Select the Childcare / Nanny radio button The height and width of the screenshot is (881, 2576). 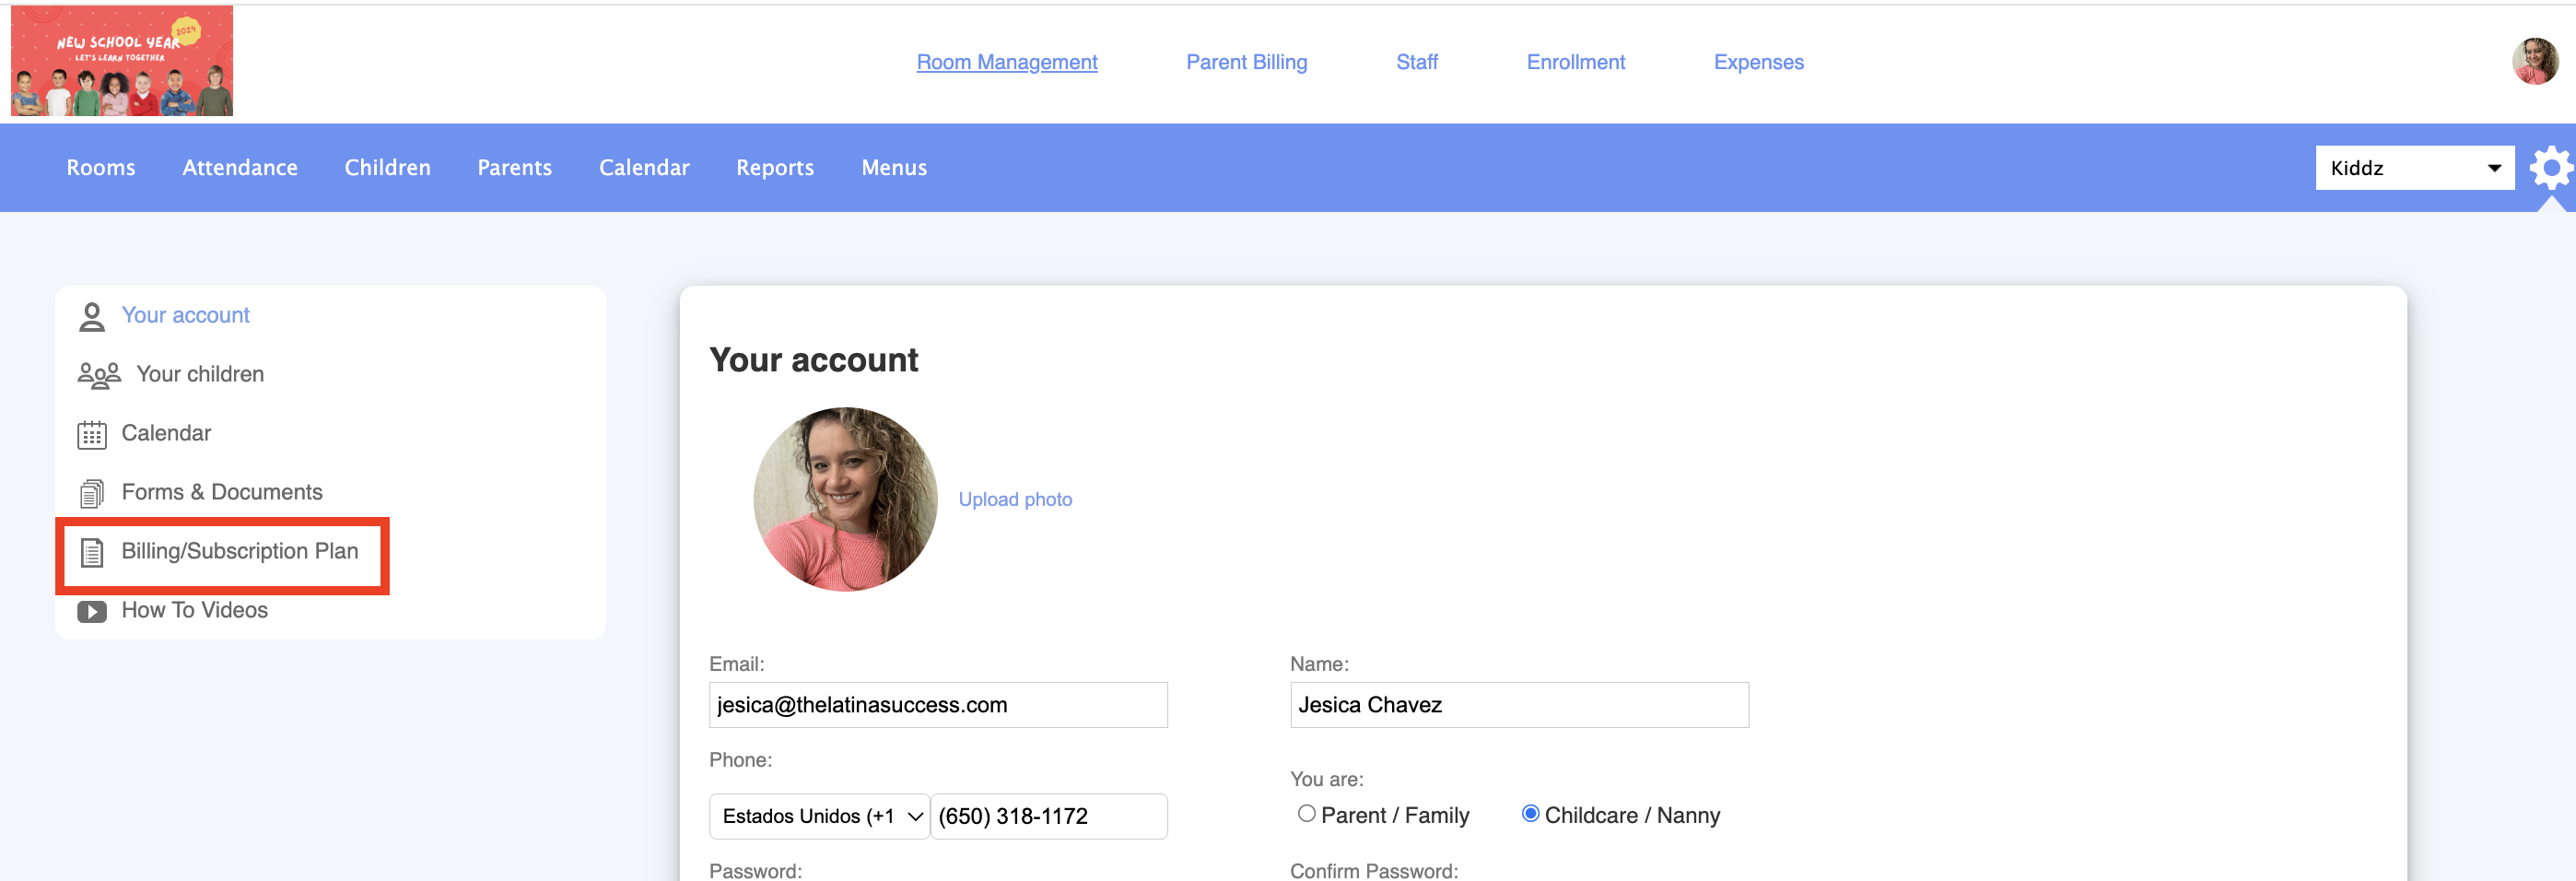[x=1530, y=813]
